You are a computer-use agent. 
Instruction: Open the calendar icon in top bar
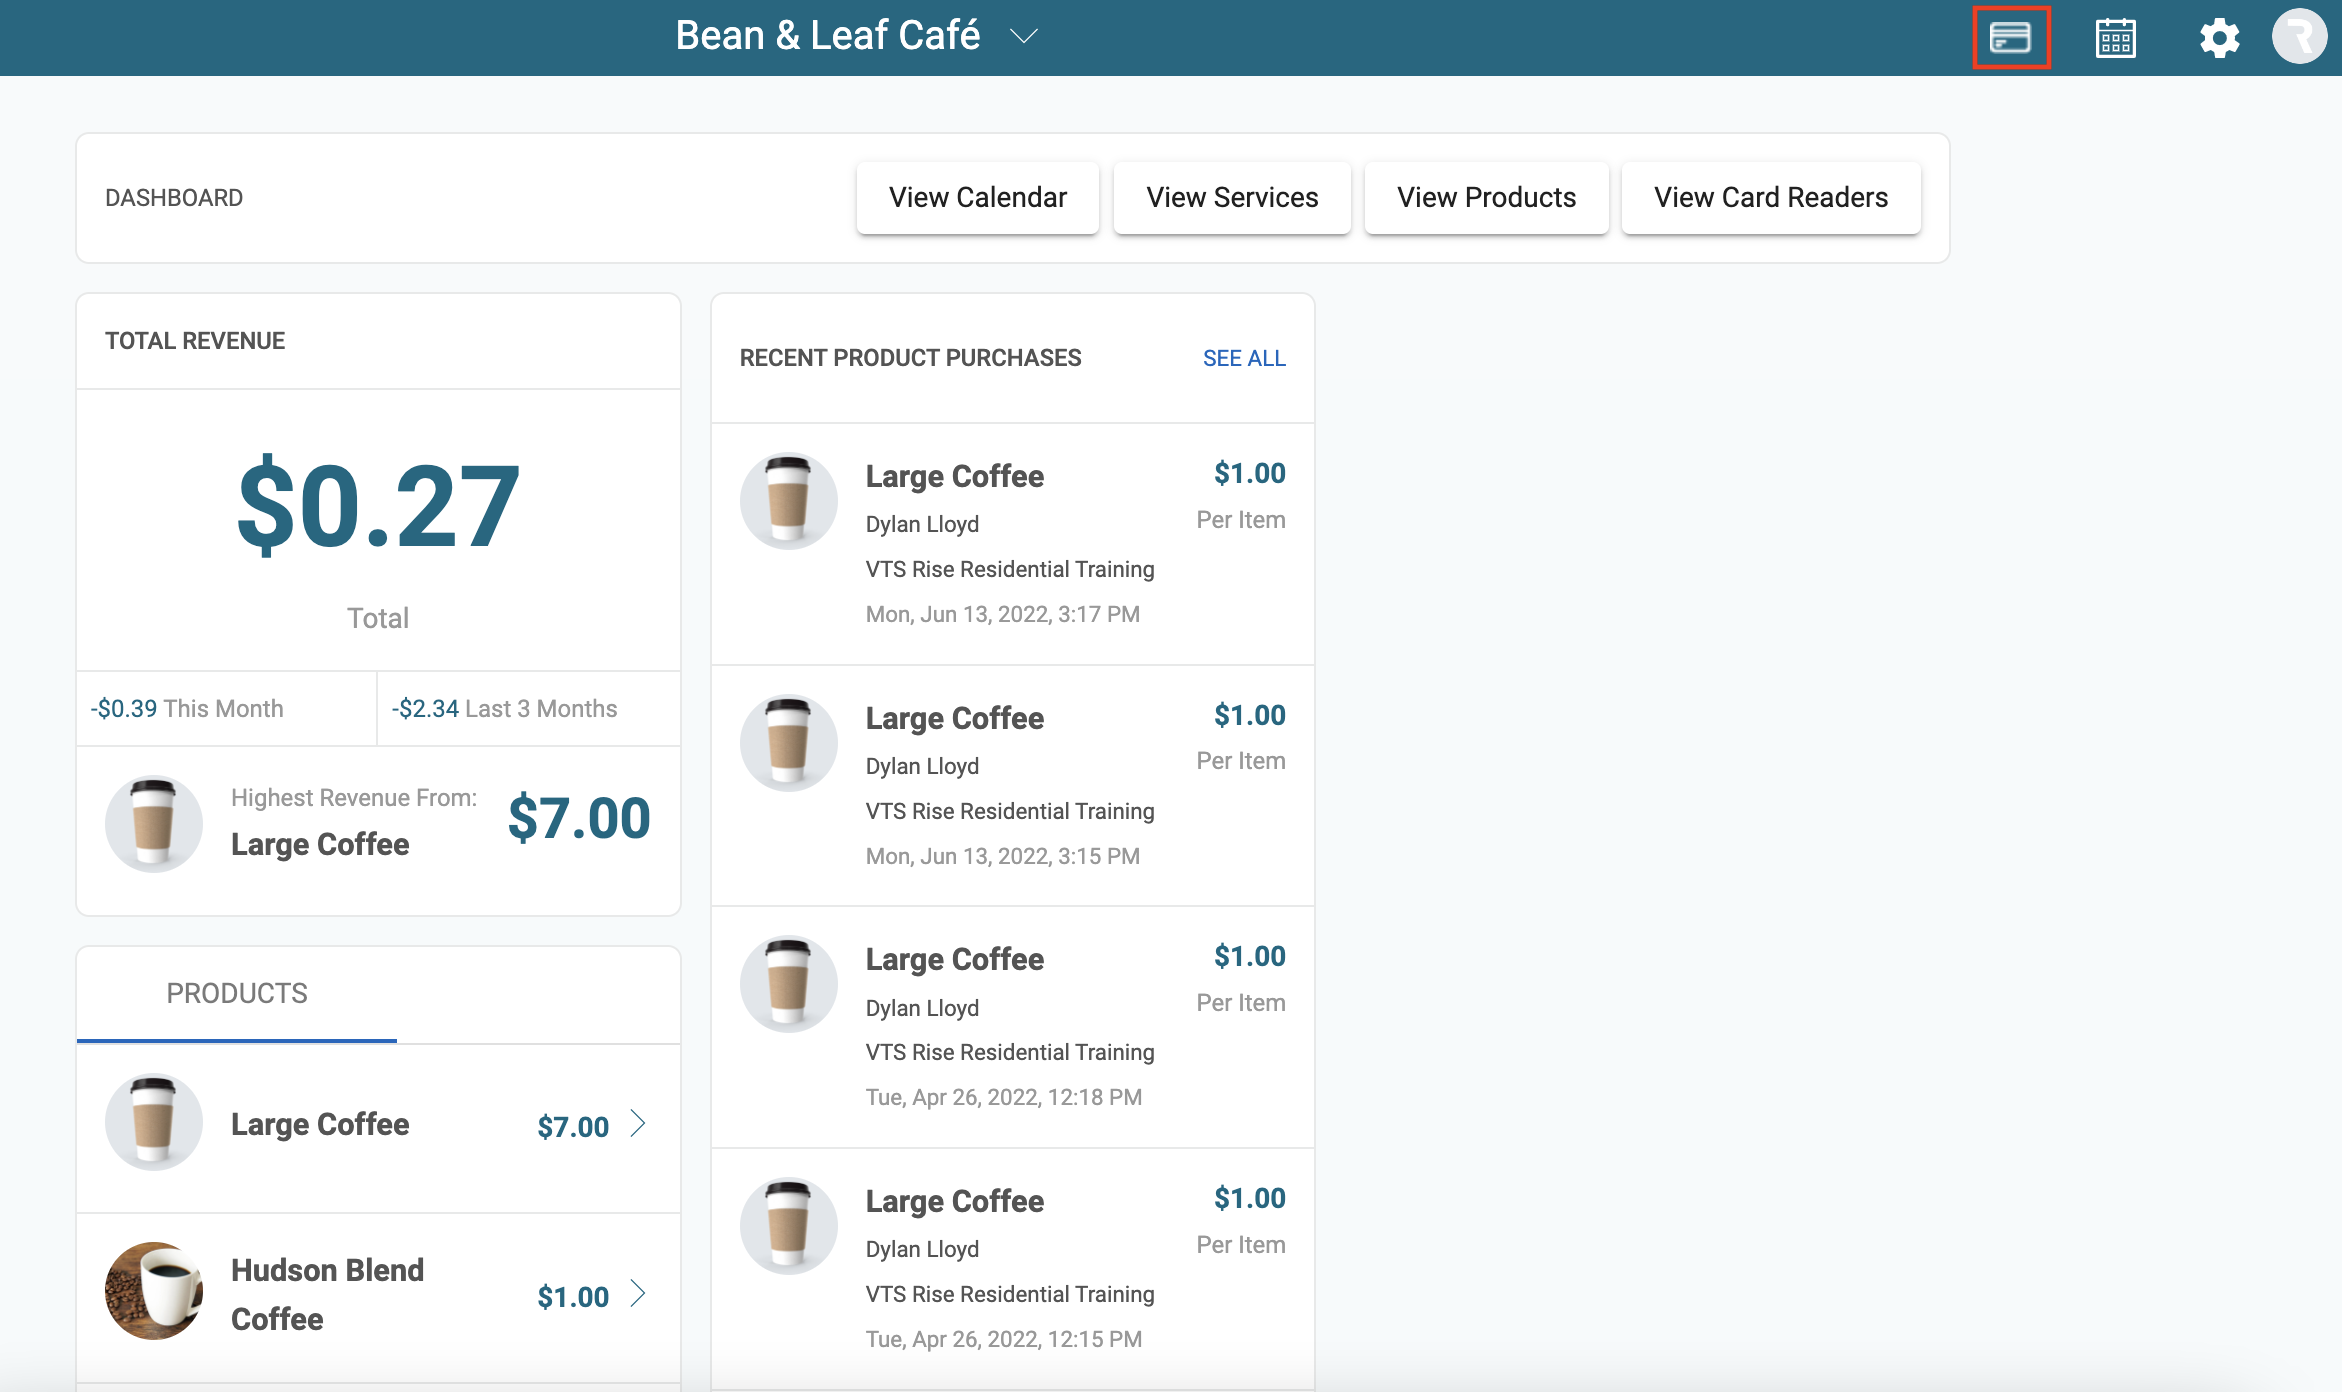coord(2115,38)
